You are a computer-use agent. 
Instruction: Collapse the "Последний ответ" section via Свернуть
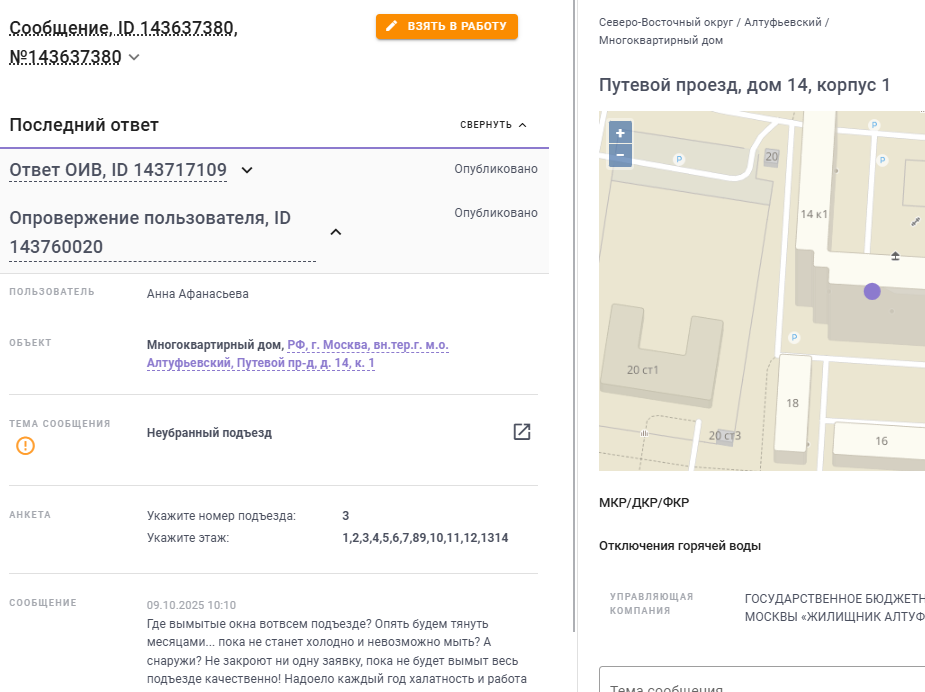pyautogui.click(x=494, y=125)
